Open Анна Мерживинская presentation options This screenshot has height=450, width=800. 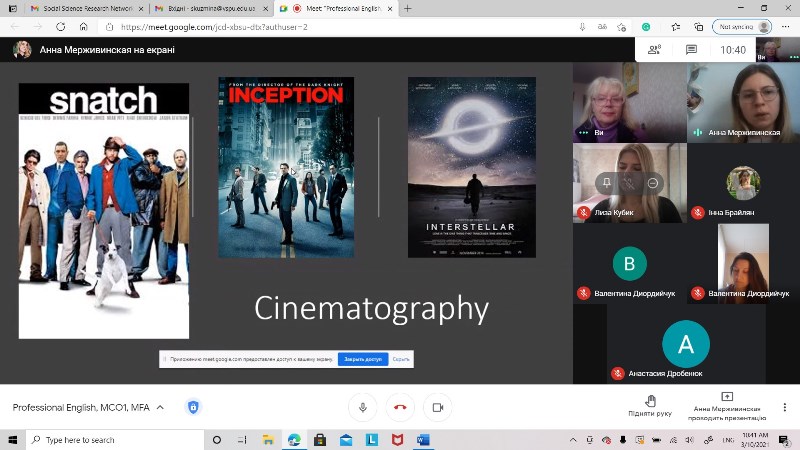[727, 407]
